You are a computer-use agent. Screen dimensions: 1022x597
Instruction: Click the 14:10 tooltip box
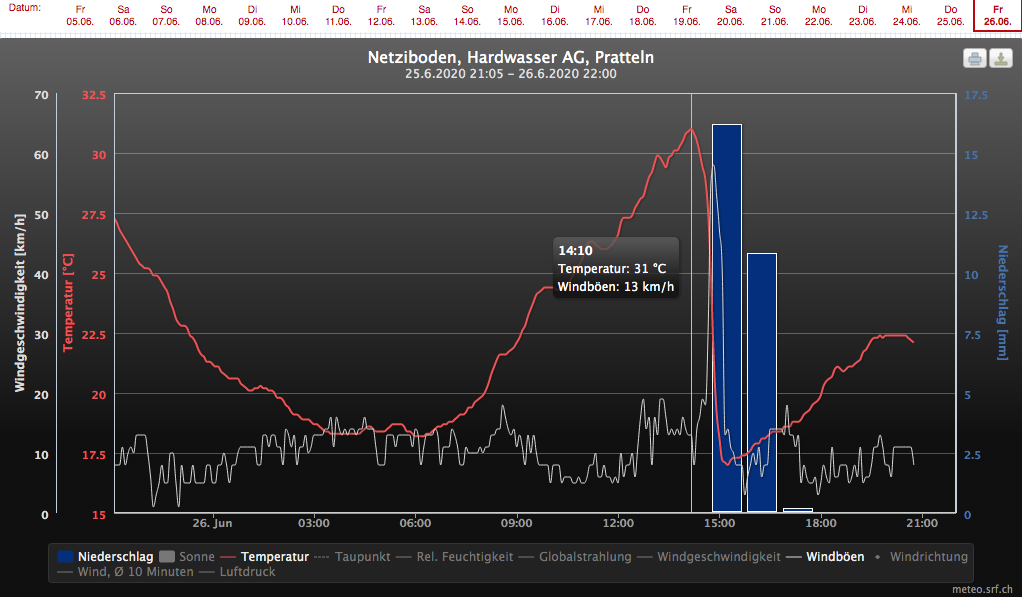point(616,268)
